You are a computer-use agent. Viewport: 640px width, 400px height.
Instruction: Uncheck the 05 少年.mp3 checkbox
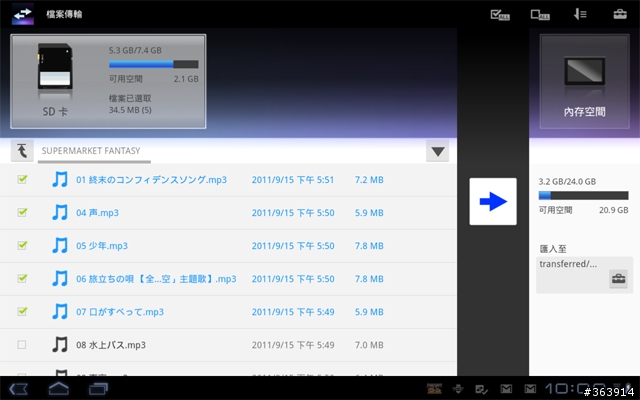pyautogui.click(x=22, y=245)
